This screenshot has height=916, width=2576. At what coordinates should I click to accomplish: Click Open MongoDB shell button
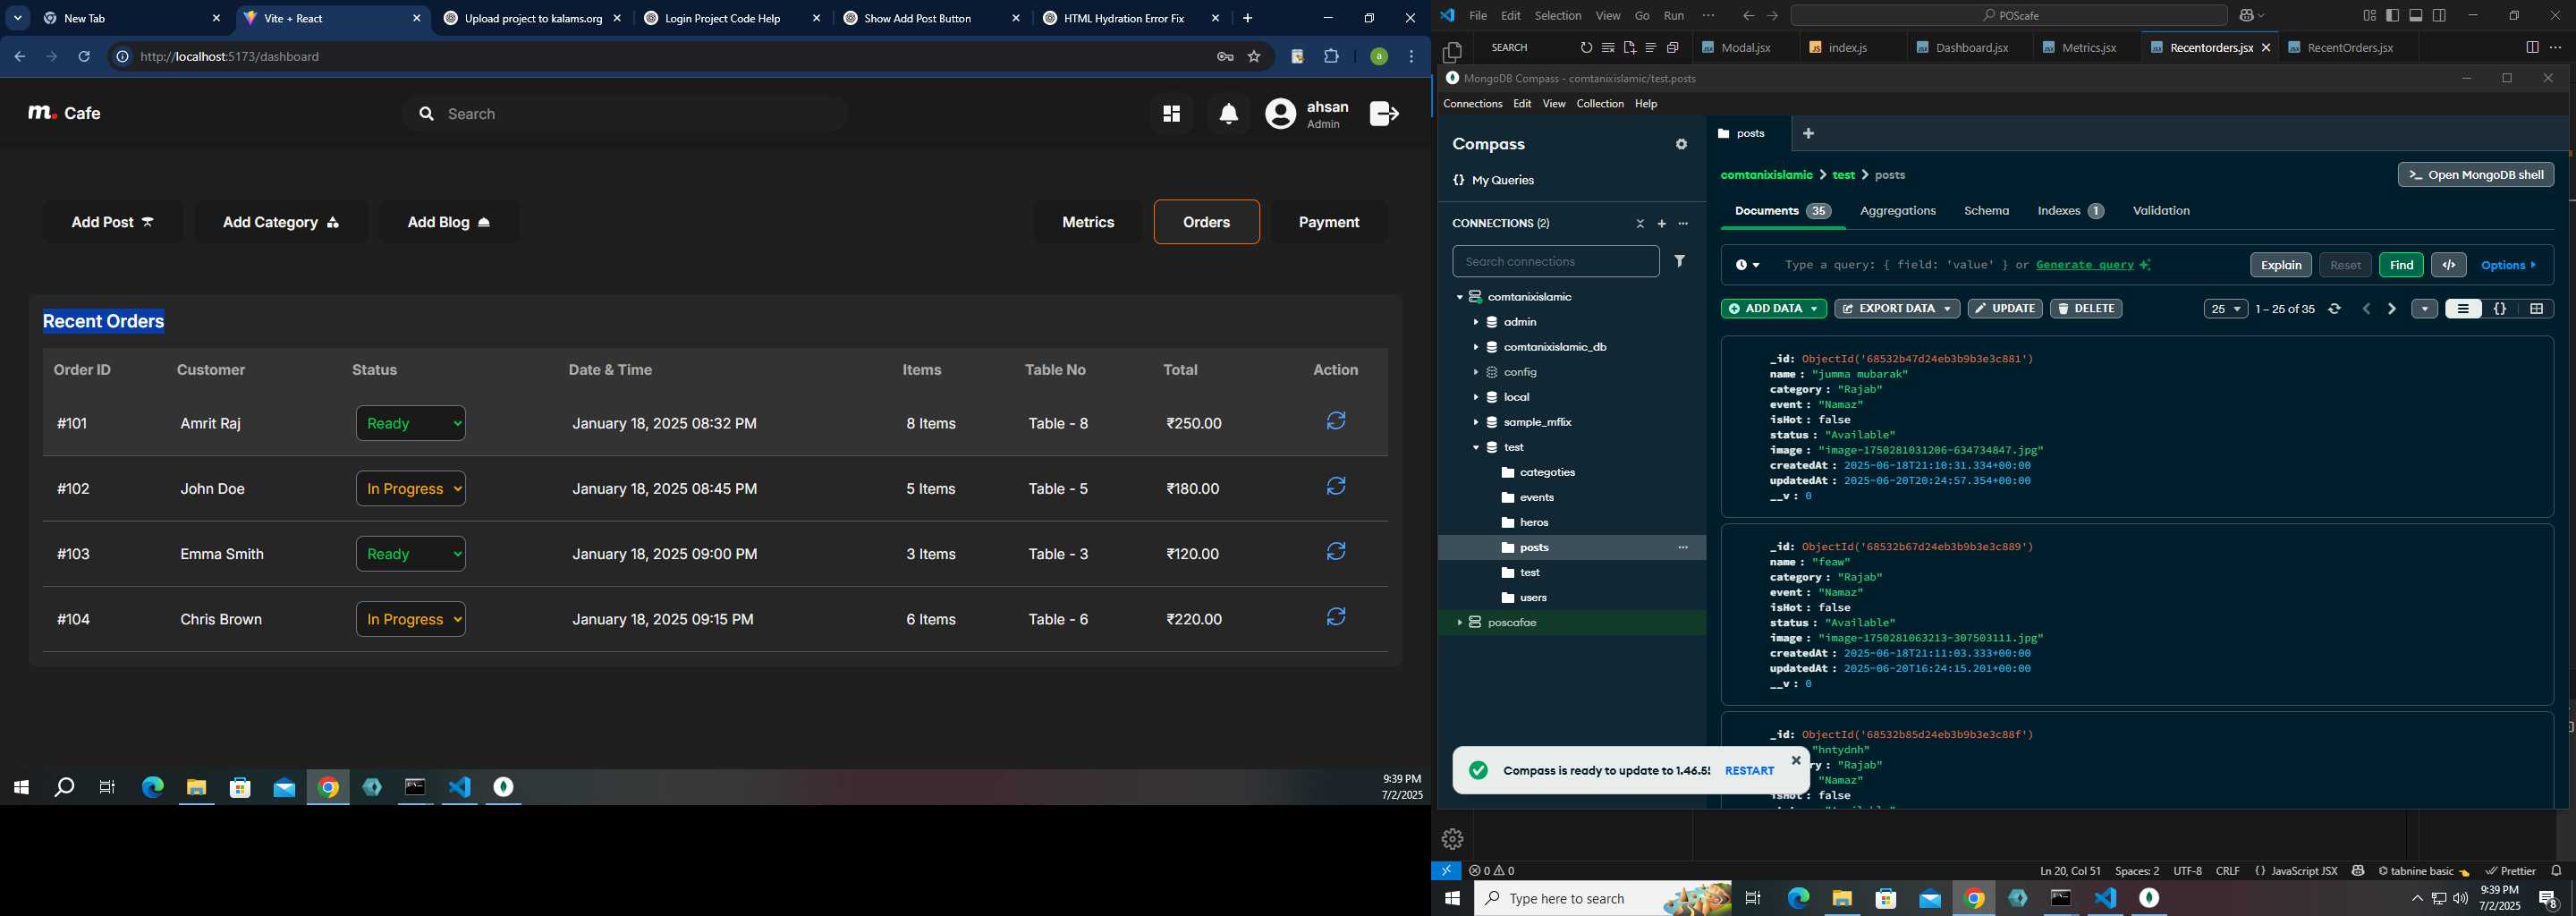(x=2476, y=175)
